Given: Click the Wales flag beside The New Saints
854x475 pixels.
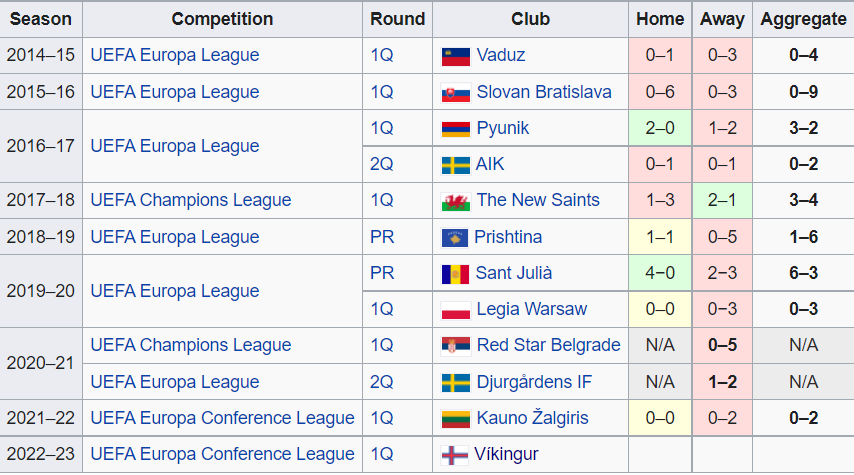Looking at the screenshot, I should pyautogui.click(x=455, y=201).
